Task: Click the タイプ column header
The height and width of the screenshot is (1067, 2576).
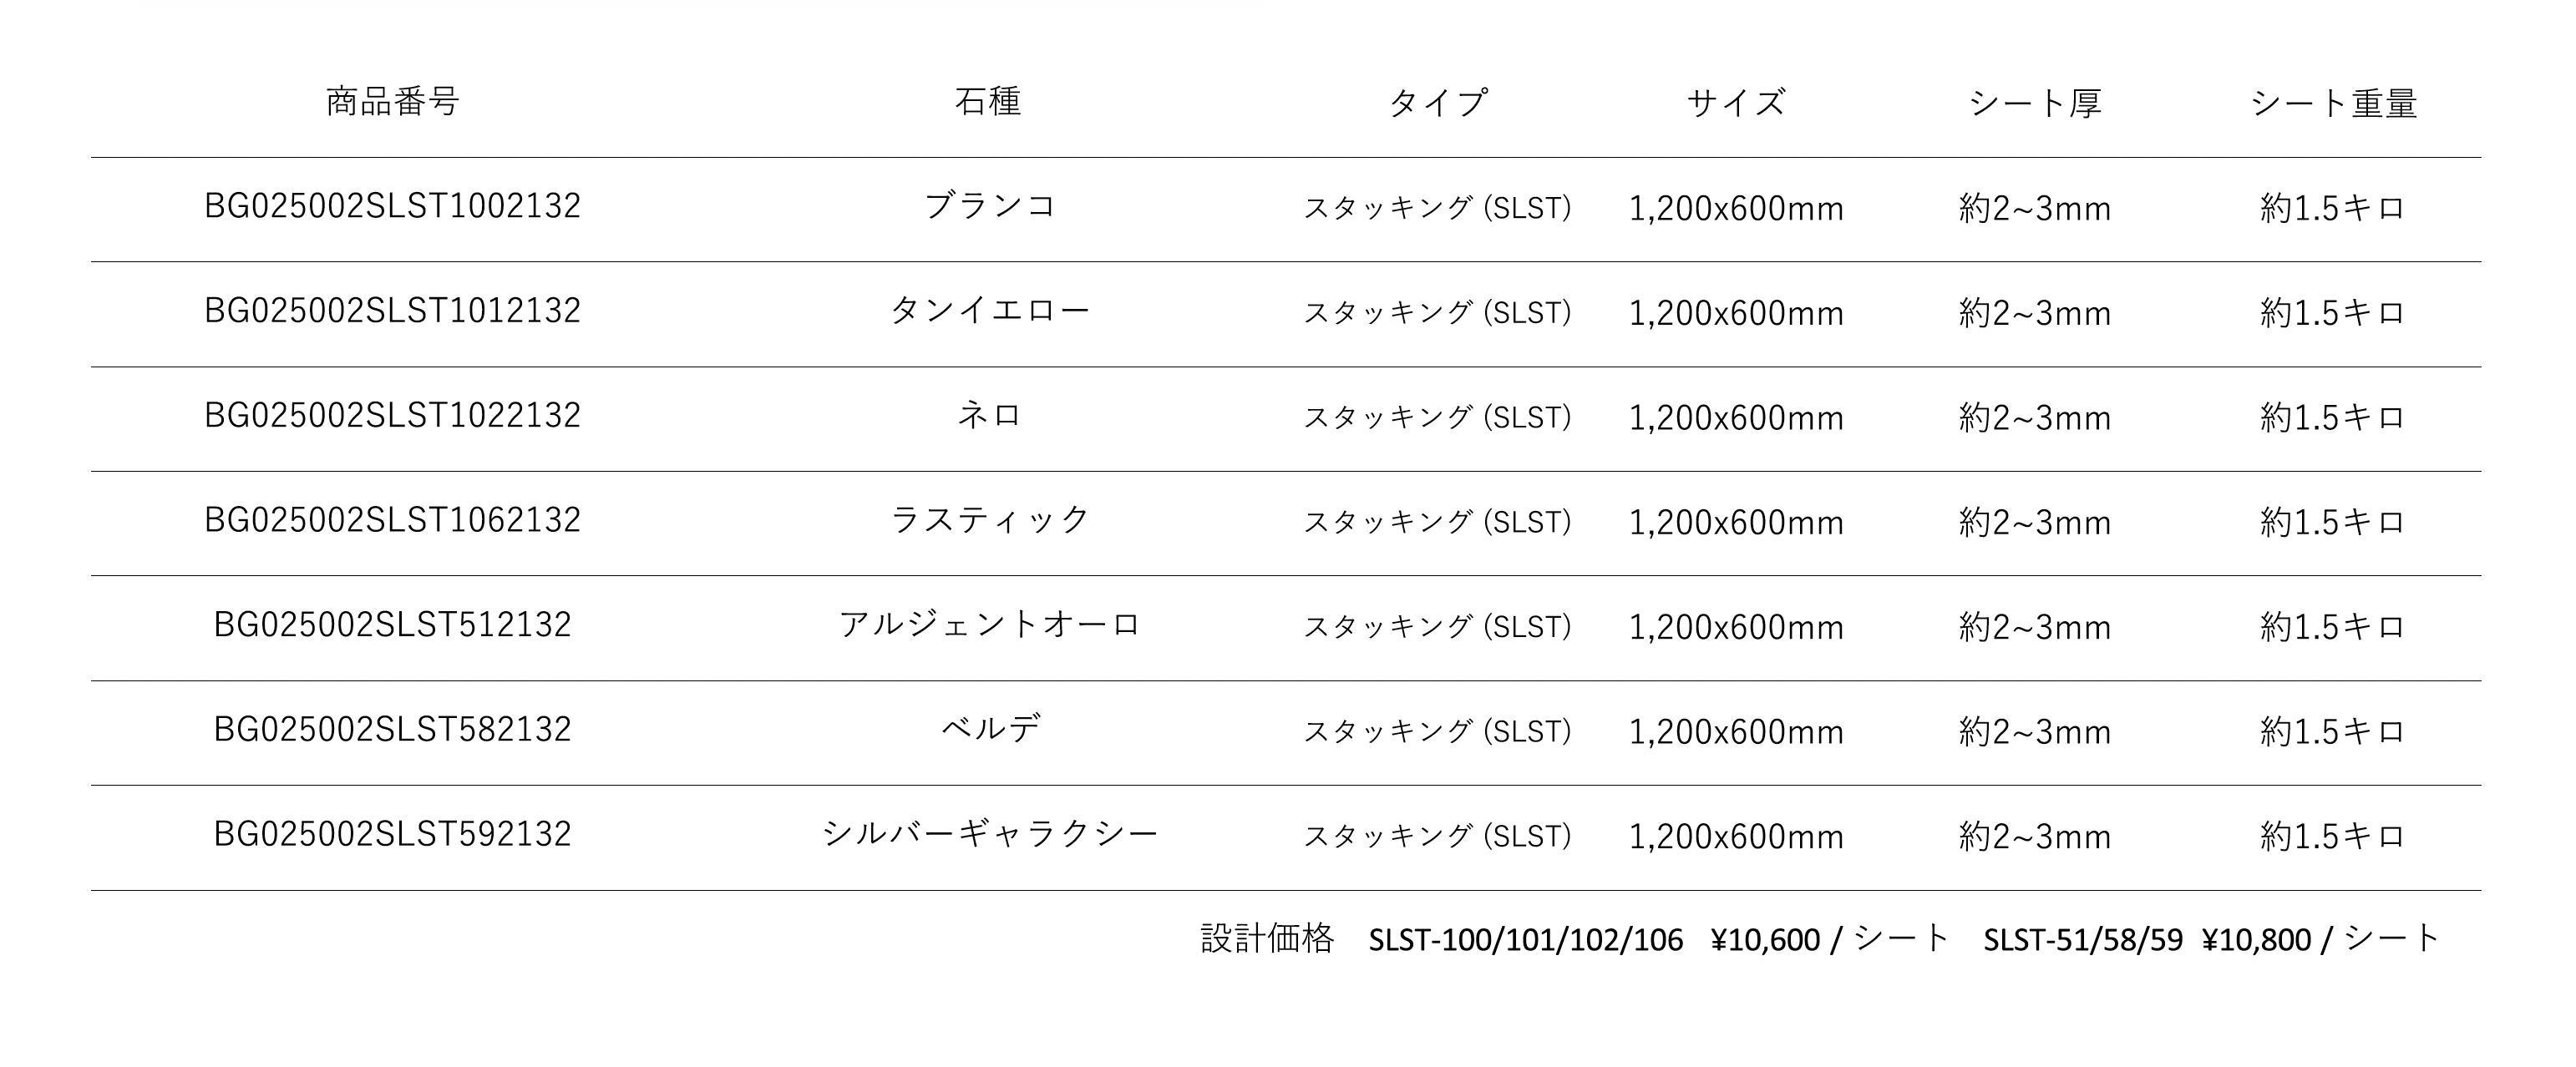Action: pyautogui.click(x=1437, y=102)
